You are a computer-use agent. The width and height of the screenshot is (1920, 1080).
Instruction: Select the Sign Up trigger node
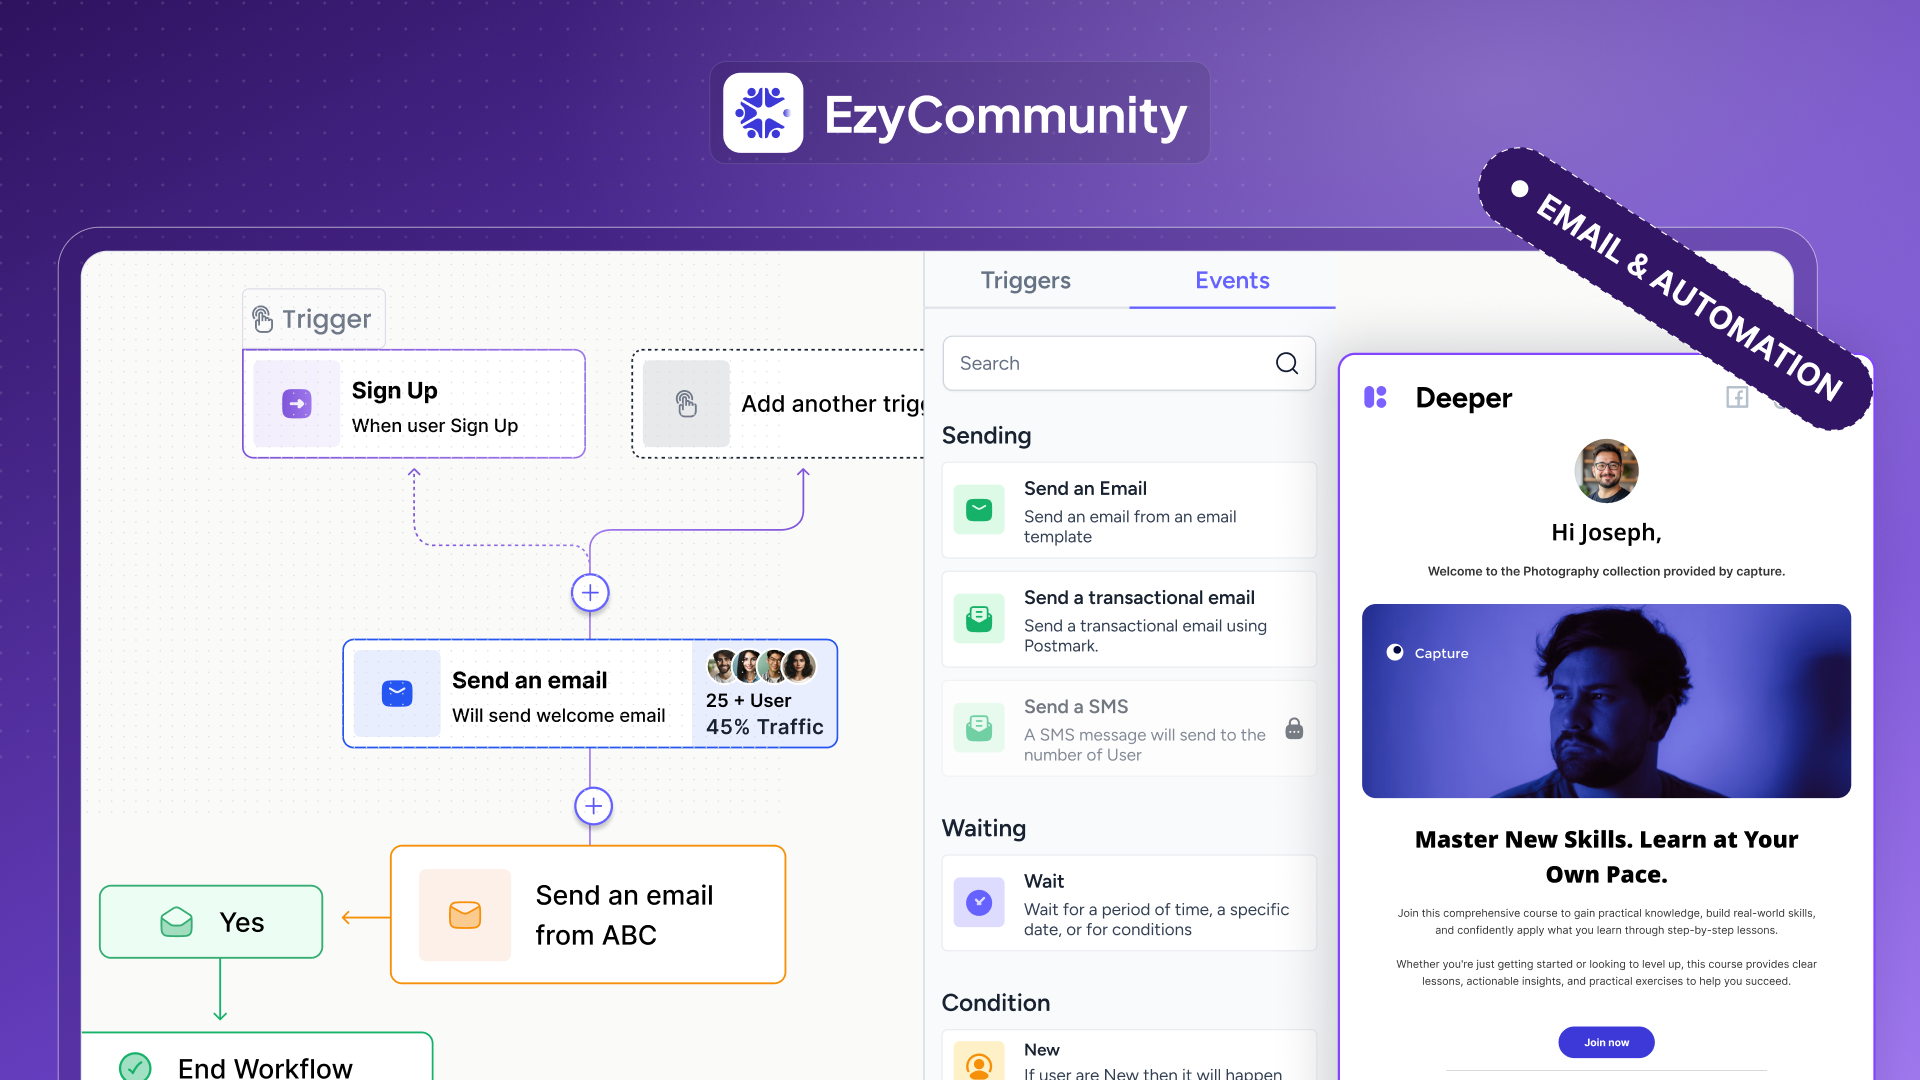point(414,404)
